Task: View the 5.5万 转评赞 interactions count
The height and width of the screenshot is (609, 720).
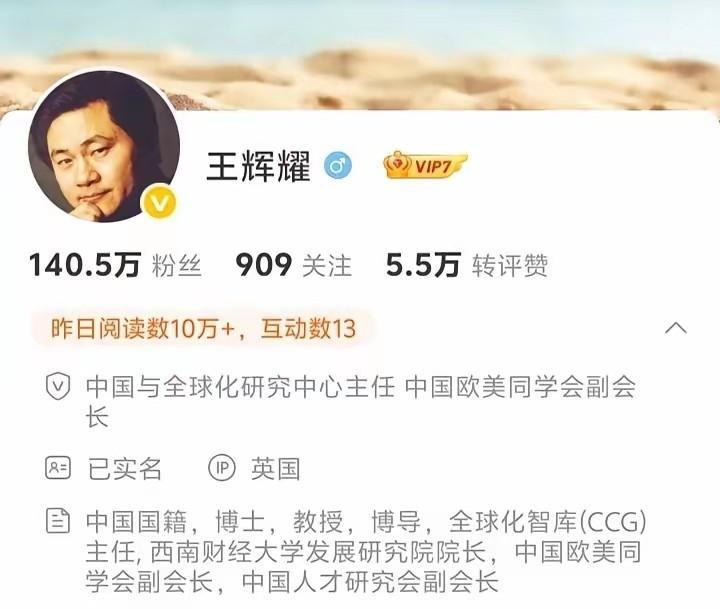Action: click(467, 265)
